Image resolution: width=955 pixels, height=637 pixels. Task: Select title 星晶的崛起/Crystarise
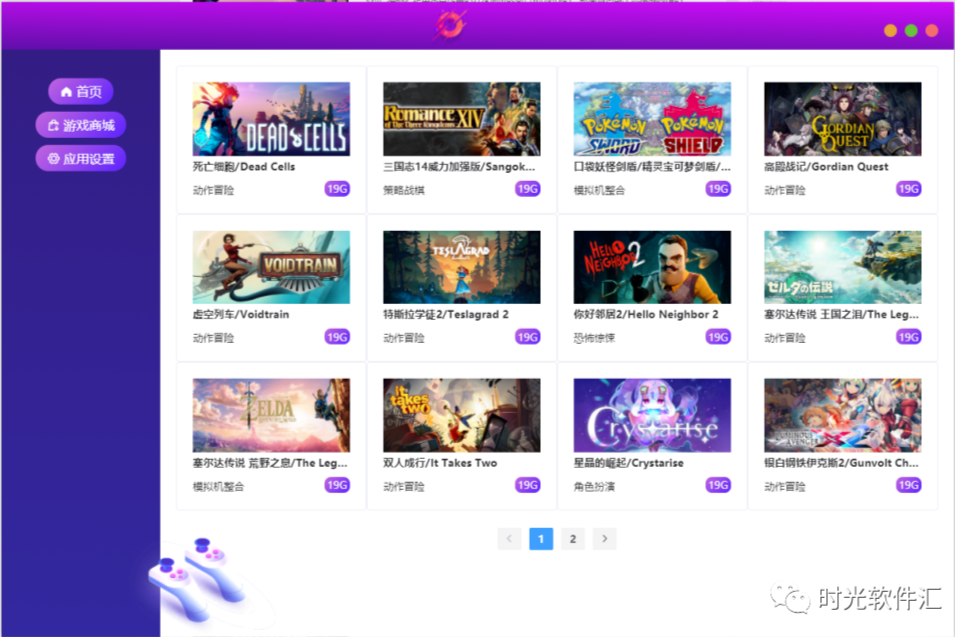tap(629, 463)
